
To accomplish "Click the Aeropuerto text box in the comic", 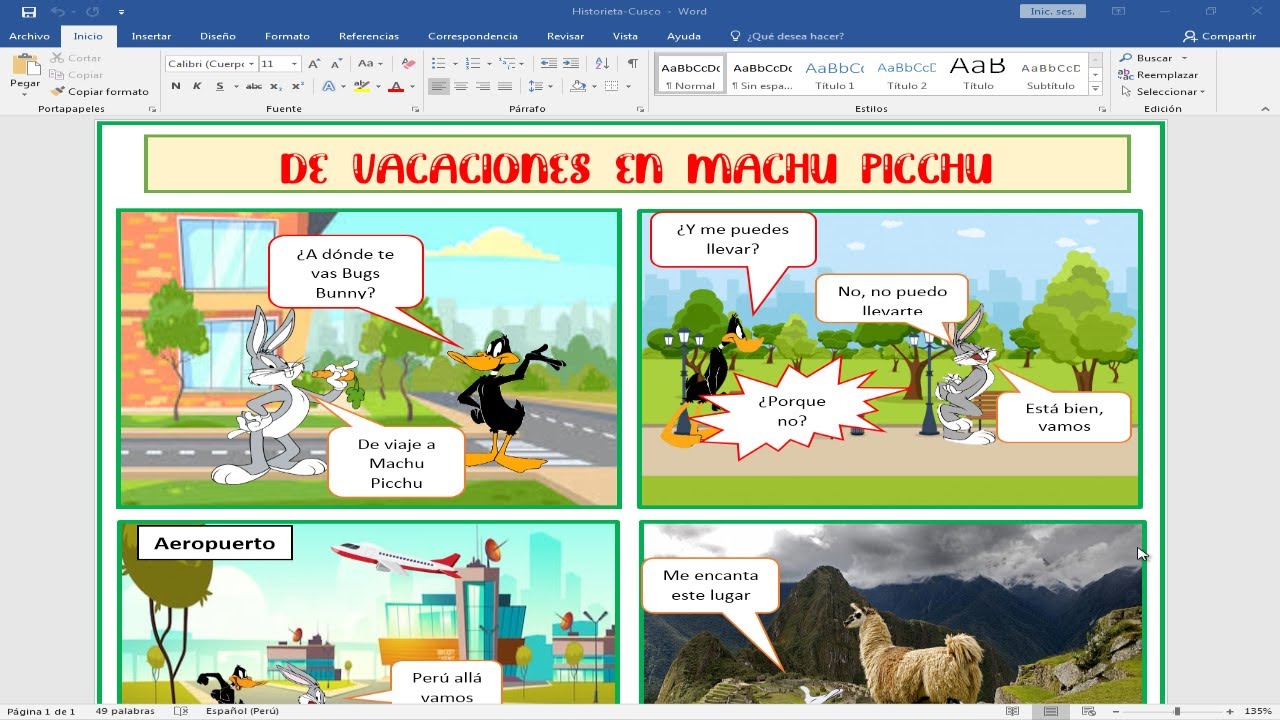I will 214,543.
